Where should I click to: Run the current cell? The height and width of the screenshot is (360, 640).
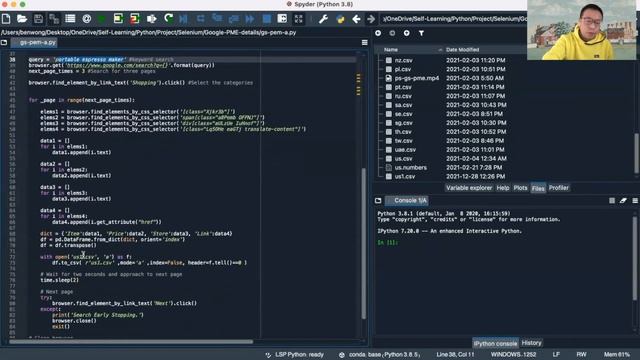pyautogui.click(x=118, y=19)
